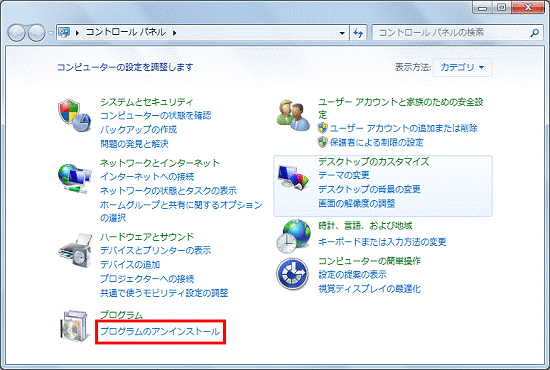Click the Control Panel address bar icon

[64, 33]
